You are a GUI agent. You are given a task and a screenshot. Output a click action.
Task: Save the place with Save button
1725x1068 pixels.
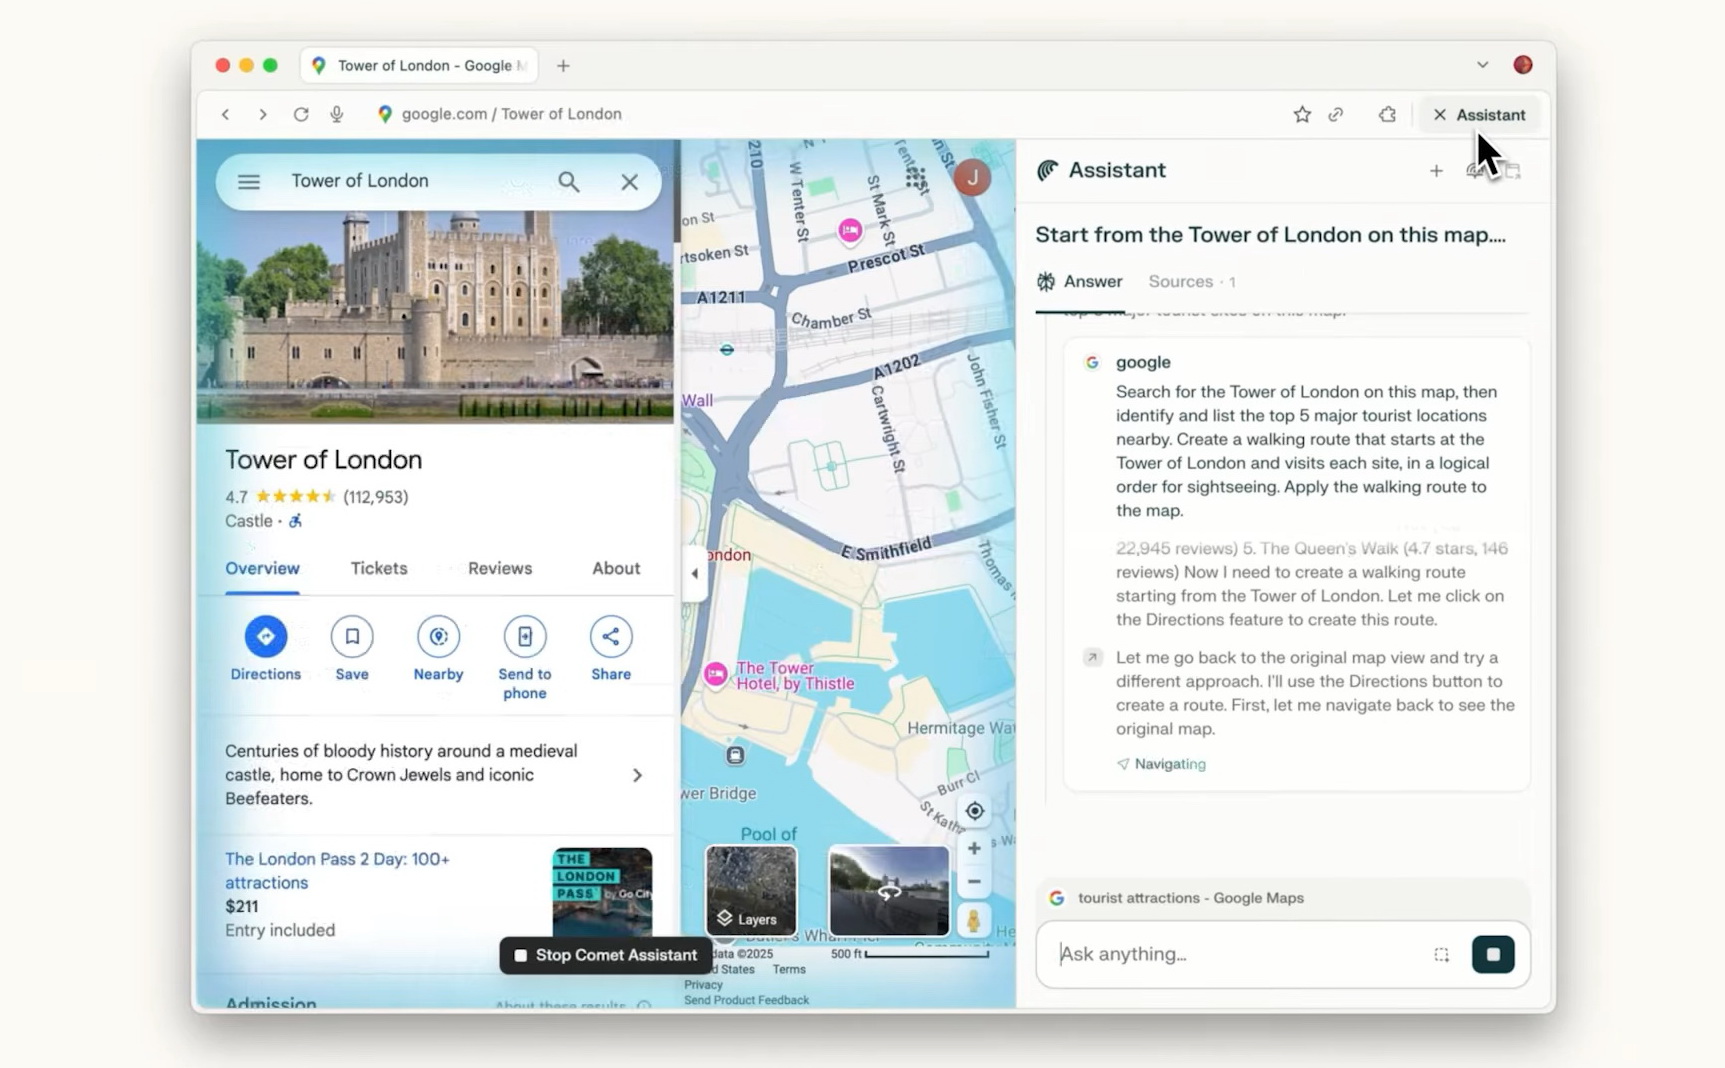click(352, 649)
